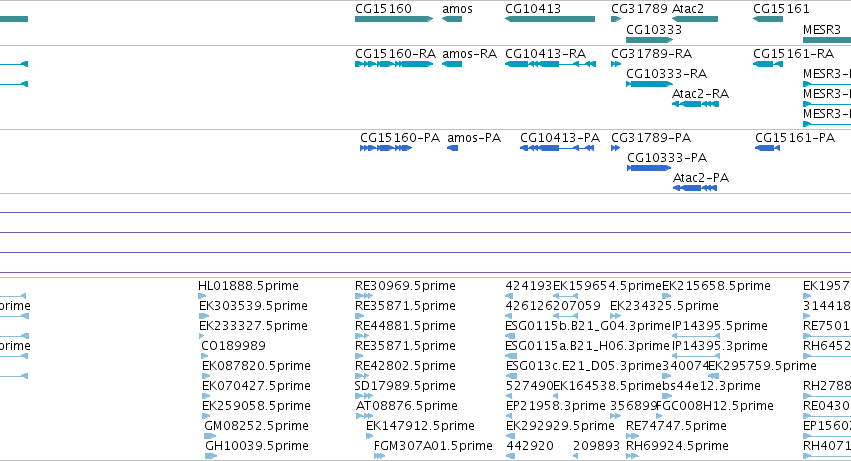Screen dimensions: 851x461
Task: Click the GH10039.5prime EST label
Action: pyautogui.click(x=257, y=446)
